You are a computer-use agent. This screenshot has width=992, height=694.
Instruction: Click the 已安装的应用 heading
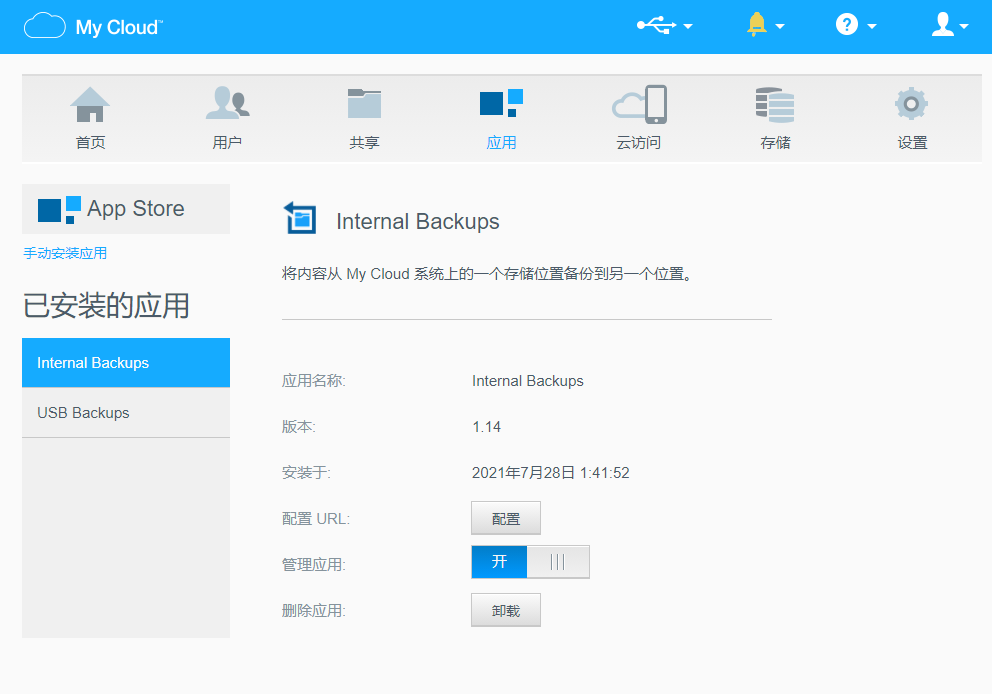[106, 306]
